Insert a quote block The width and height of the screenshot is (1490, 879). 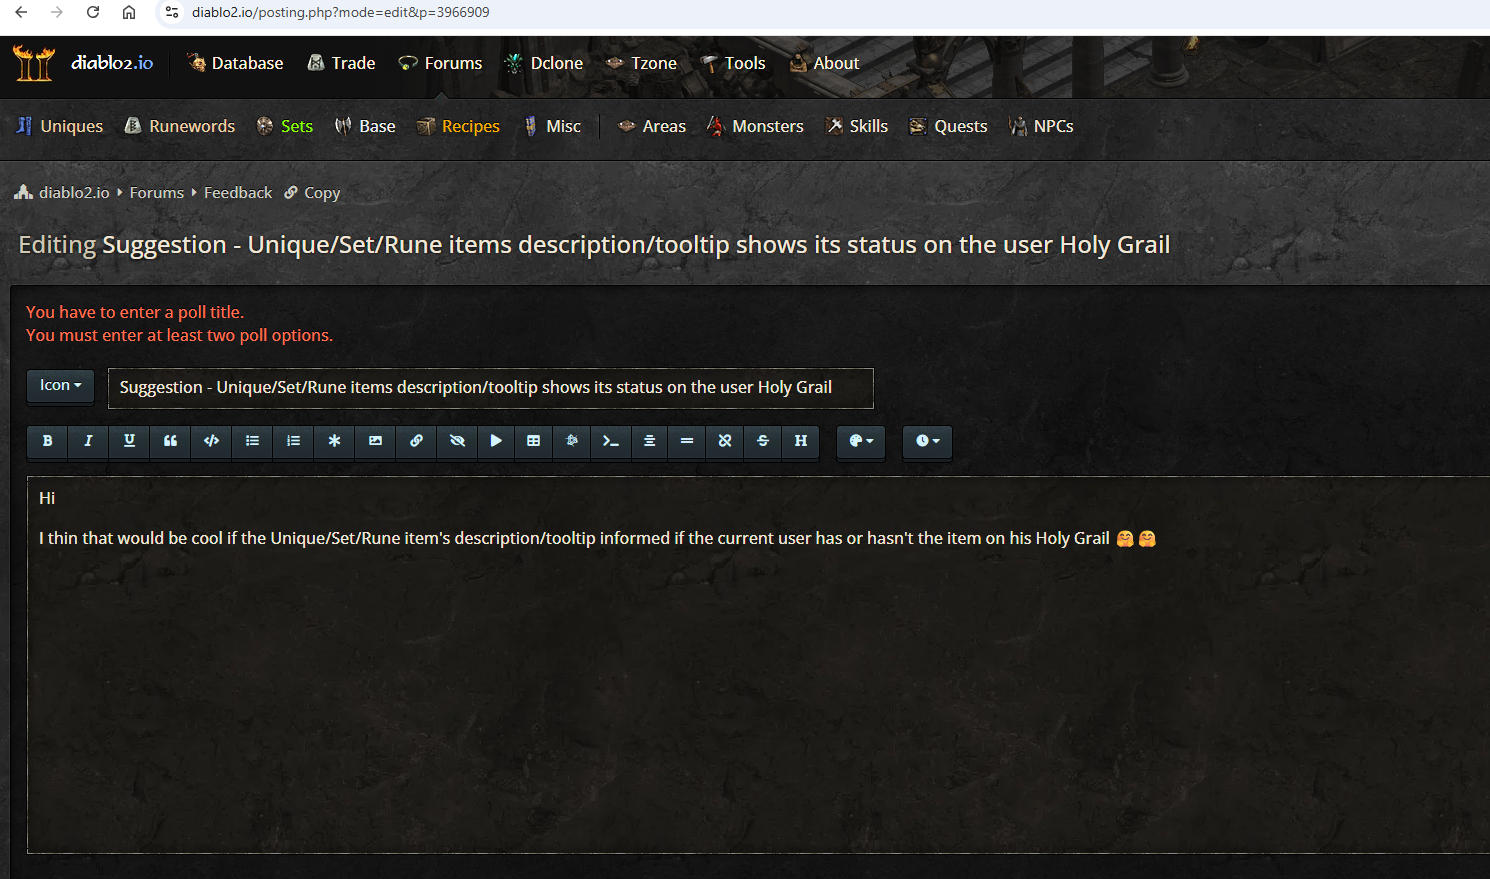click(170, 441)
